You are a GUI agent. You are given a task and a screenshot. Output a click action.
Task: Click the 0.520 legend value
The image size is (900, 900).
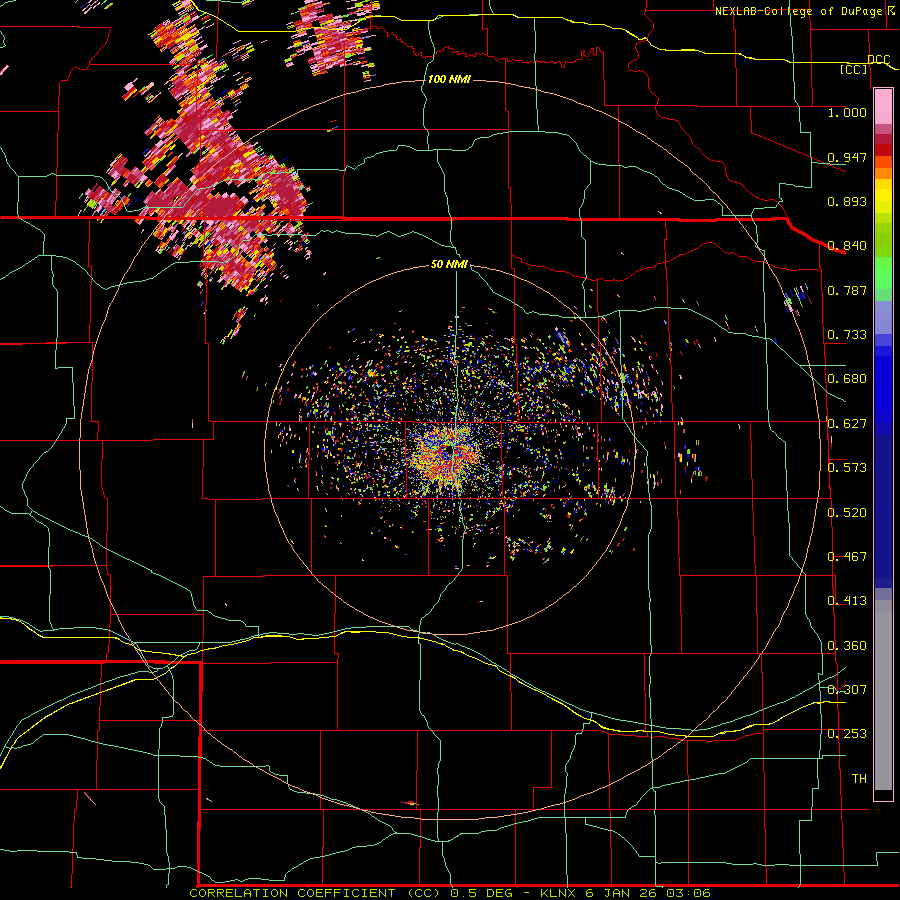pyautogui.click(x=847, y=512)
